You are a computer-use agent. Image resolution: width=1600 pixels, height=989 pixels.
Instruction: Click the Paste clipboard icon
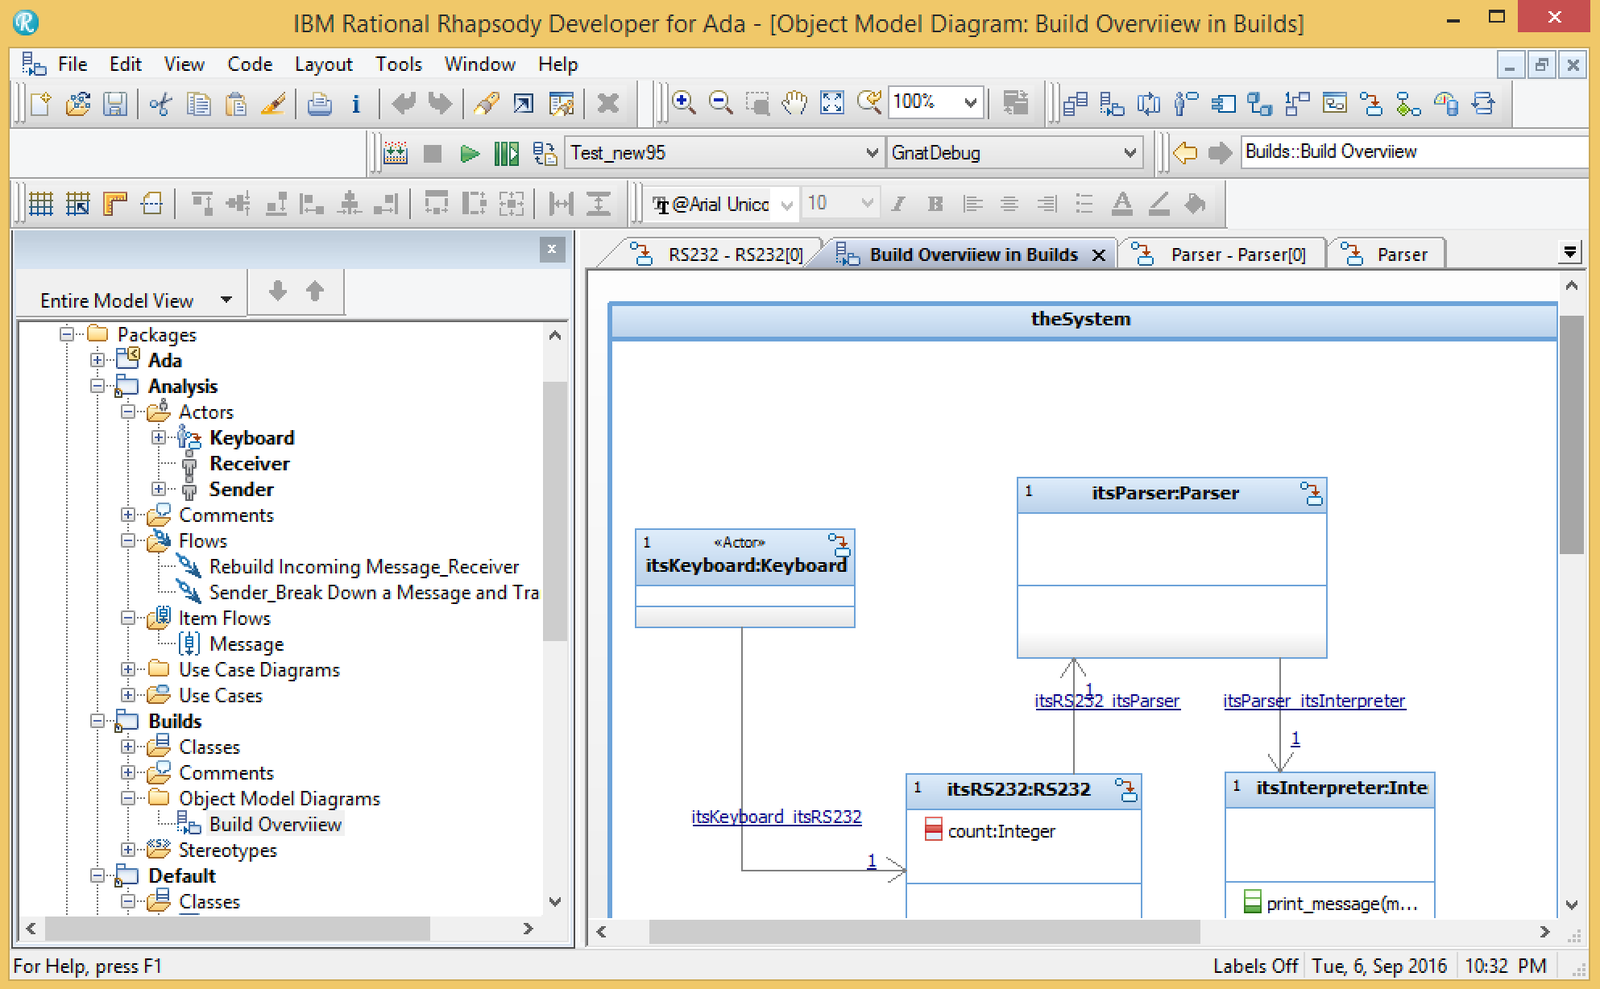coord(236,103)
